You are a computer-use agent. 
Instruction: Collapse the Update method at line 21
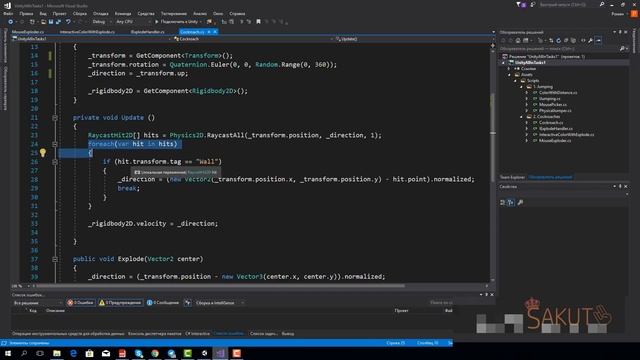(x=55, y=118)
